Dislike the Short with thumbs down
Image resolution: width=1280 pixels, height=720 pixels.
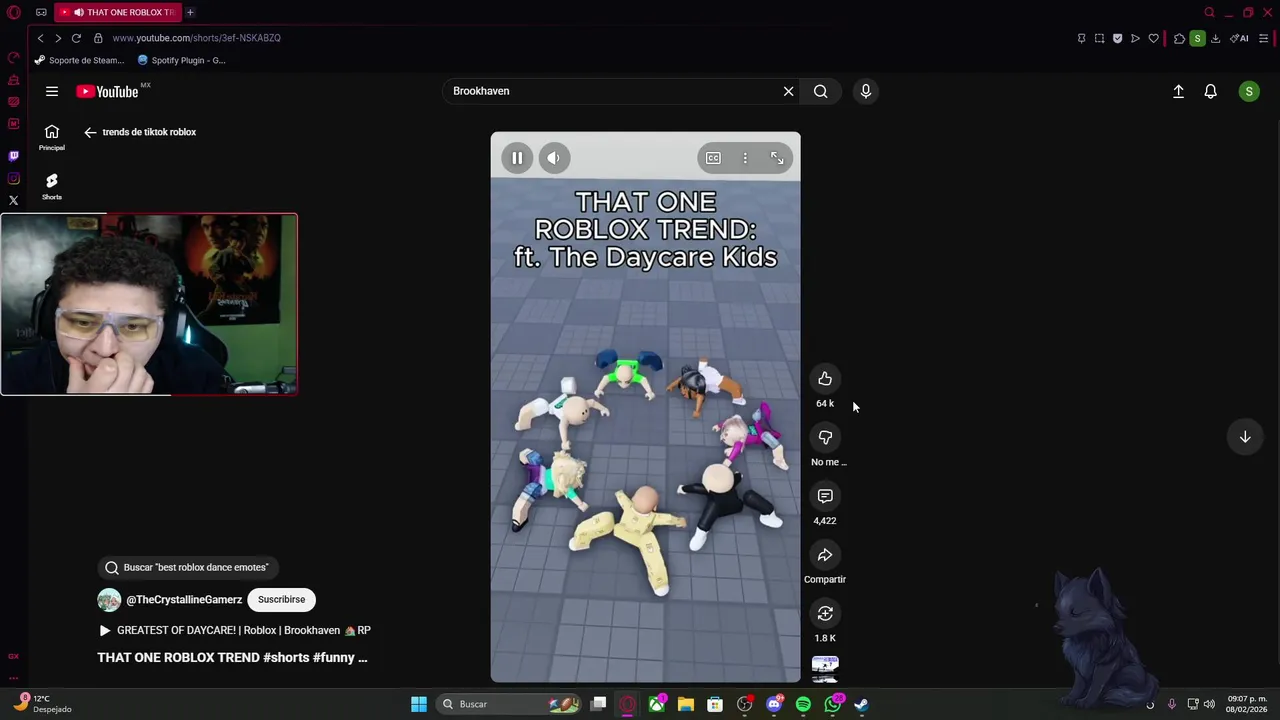point(825,437)
